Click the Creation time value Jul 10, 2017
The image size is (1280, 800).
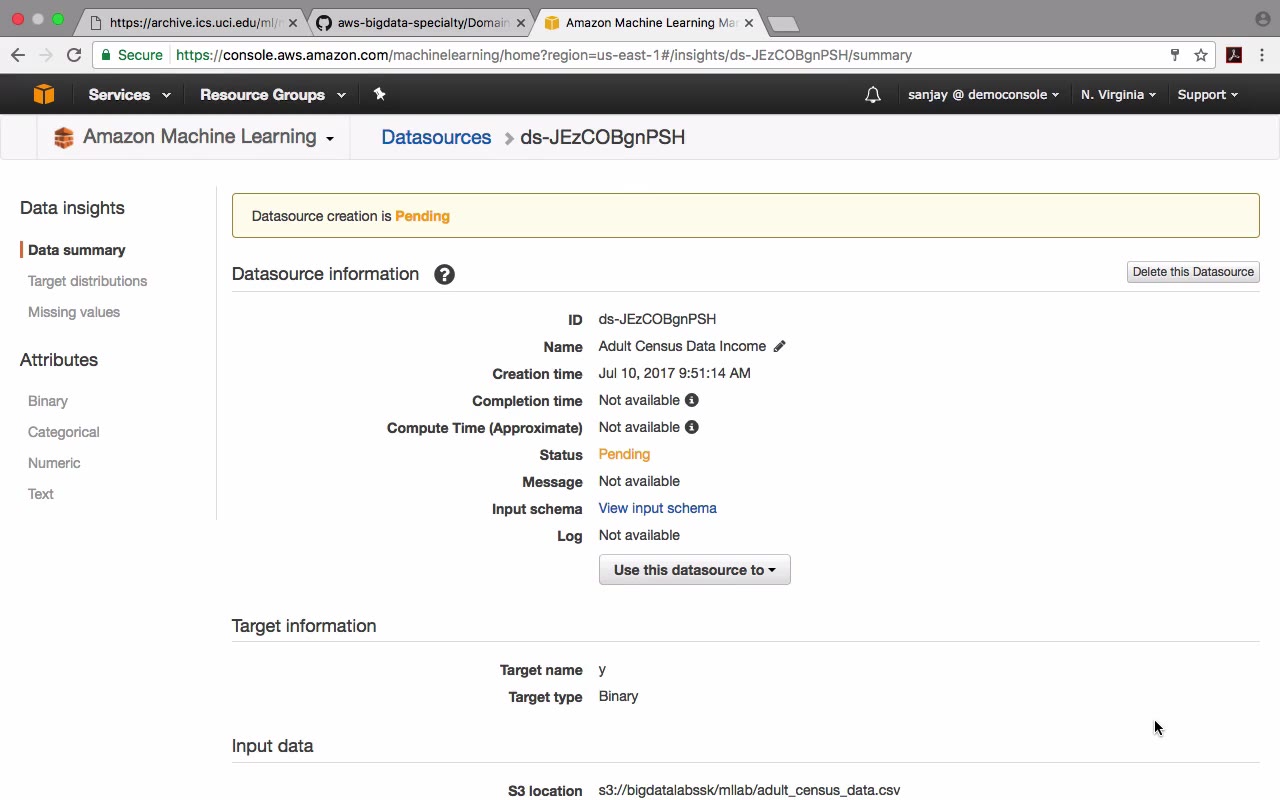[674, 373]
